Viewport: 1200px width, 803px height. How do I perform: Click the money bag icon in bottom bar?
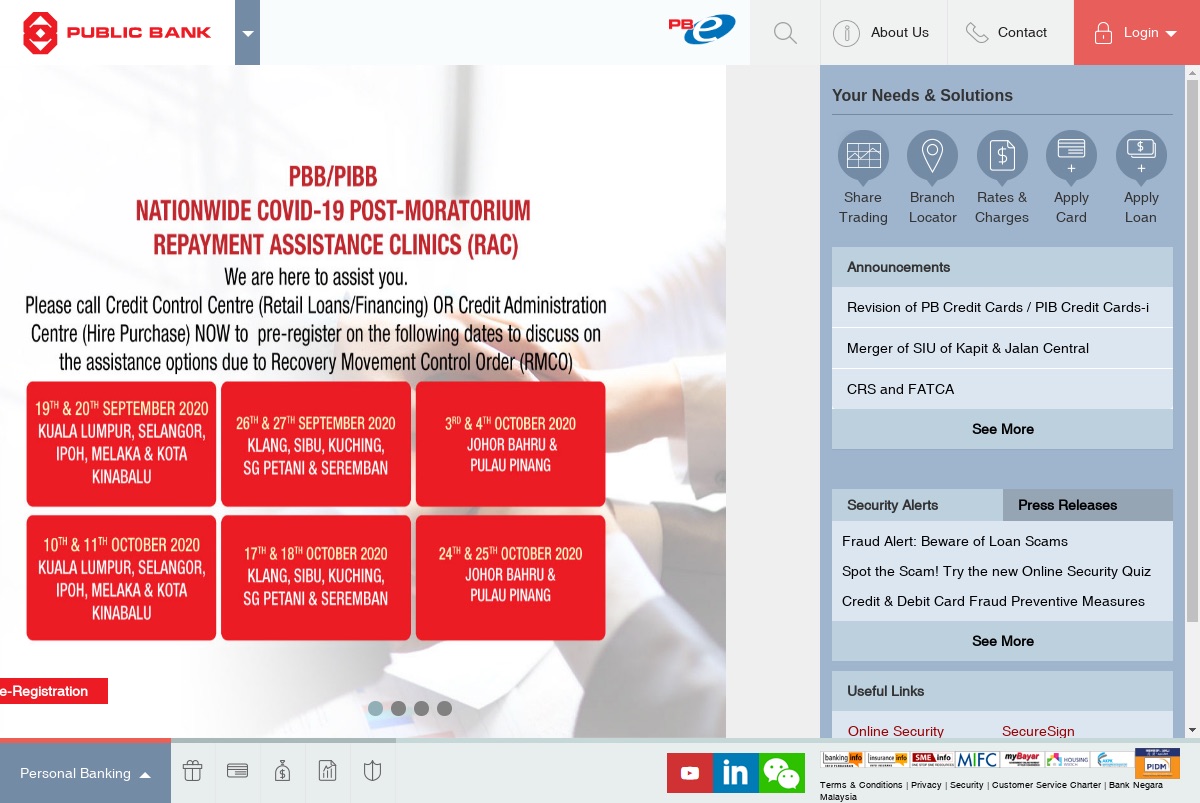[282, 771]
